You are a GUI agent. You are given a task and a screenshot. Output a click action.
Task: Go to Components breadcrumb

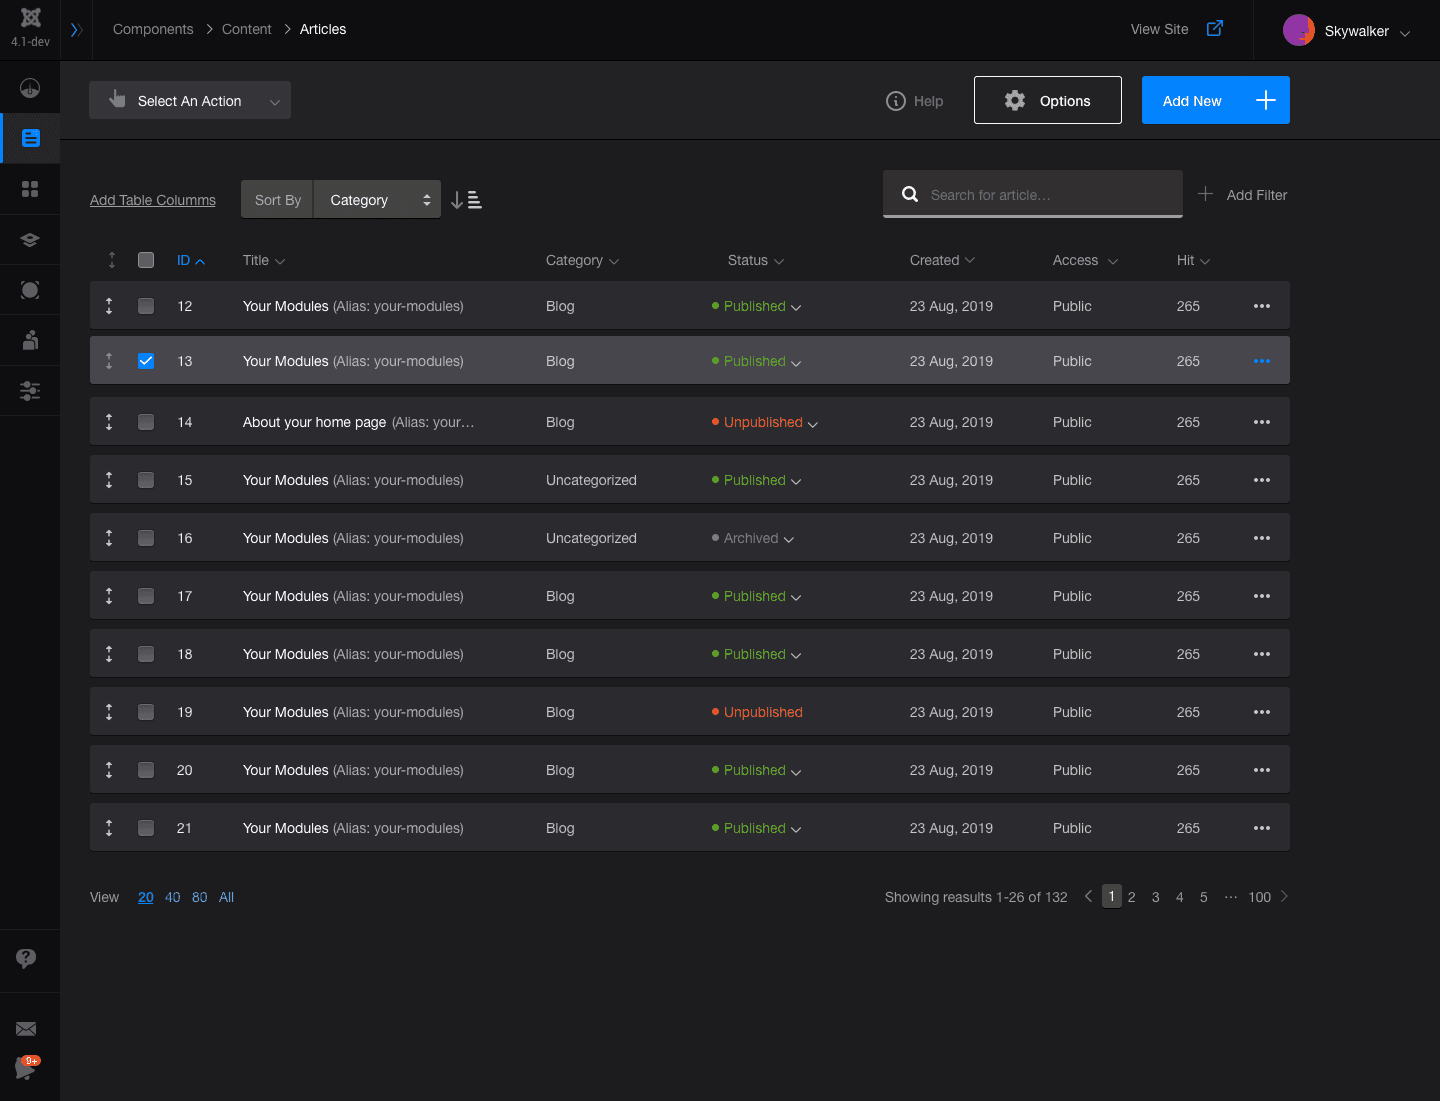pyautogui.click(x=153, y=29)
